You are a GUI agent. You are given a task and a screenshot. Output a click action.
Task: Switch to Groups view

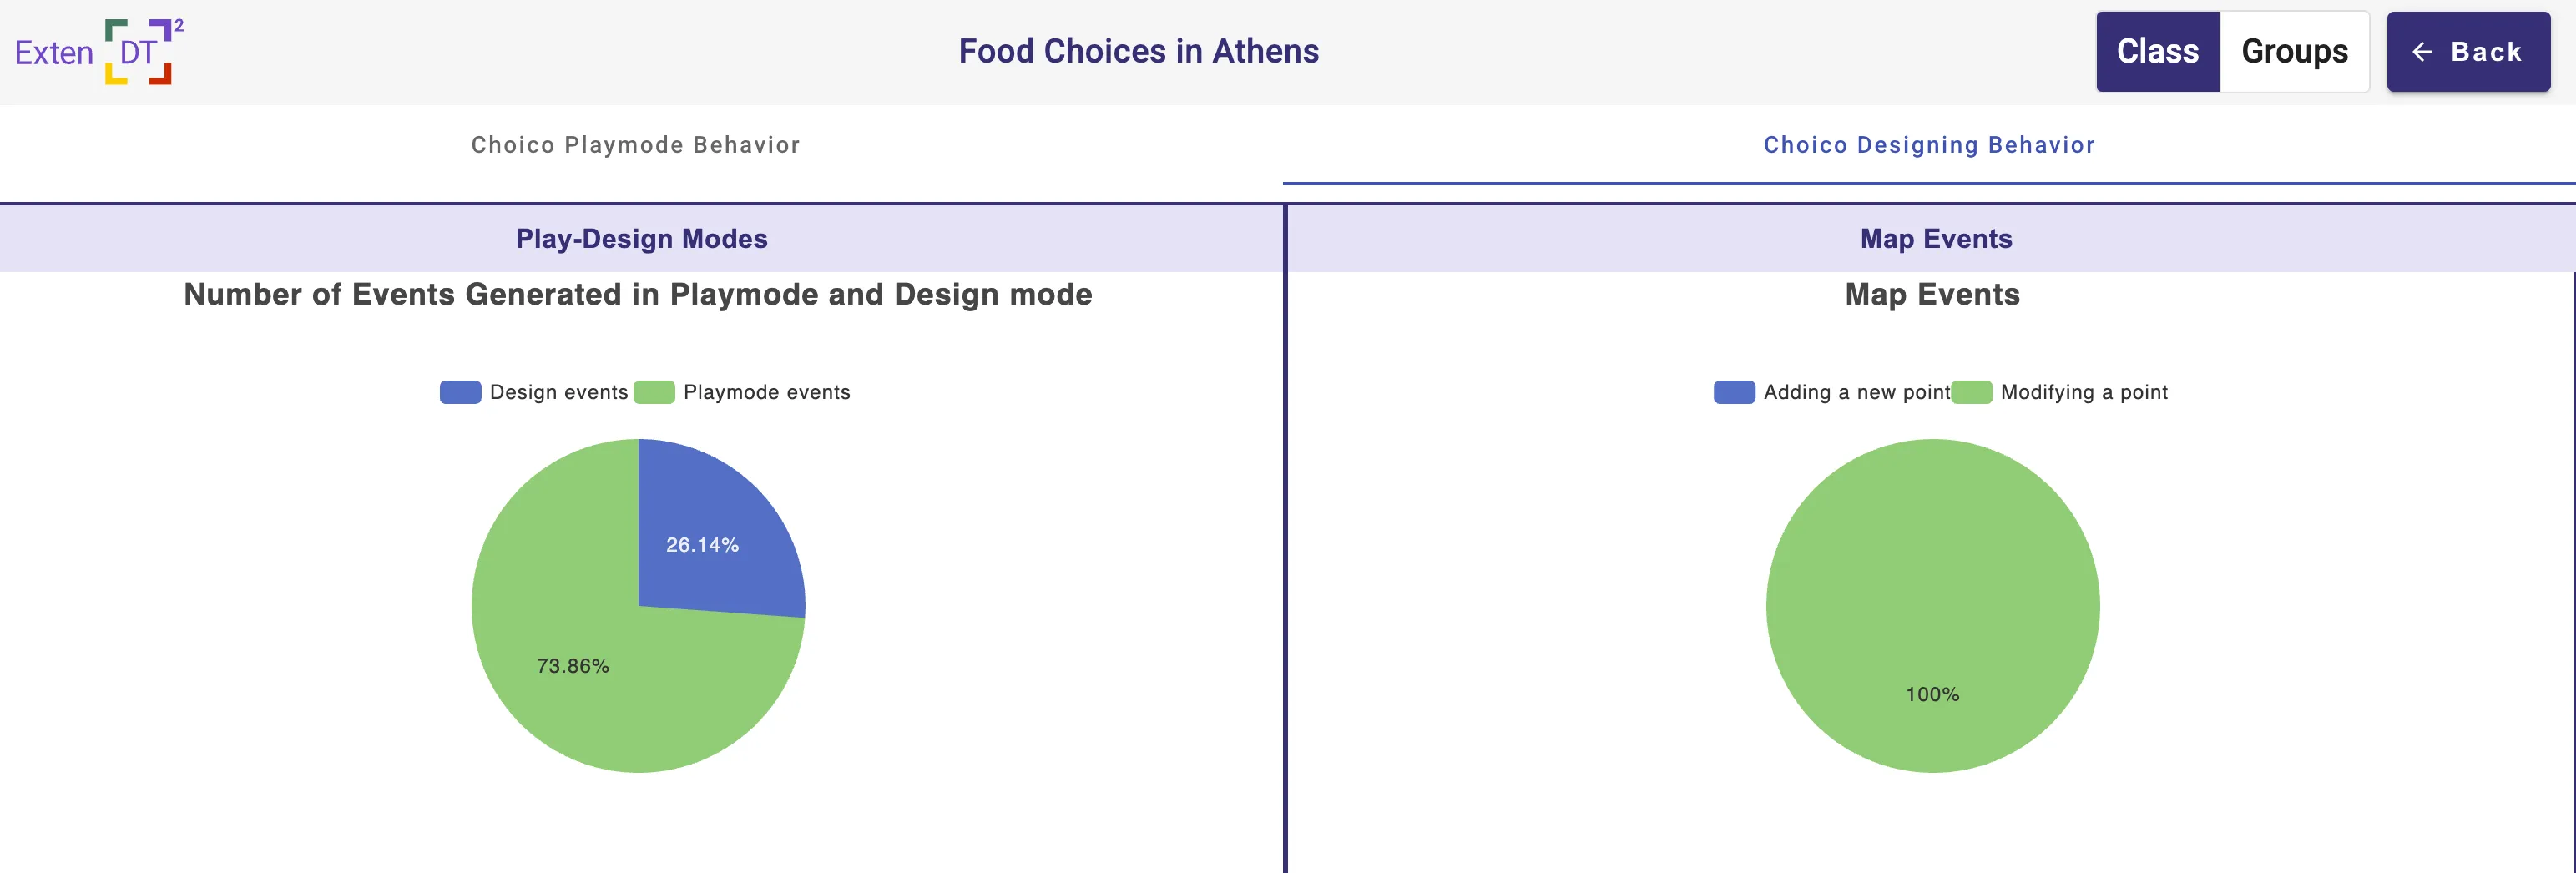[2294, 51]
